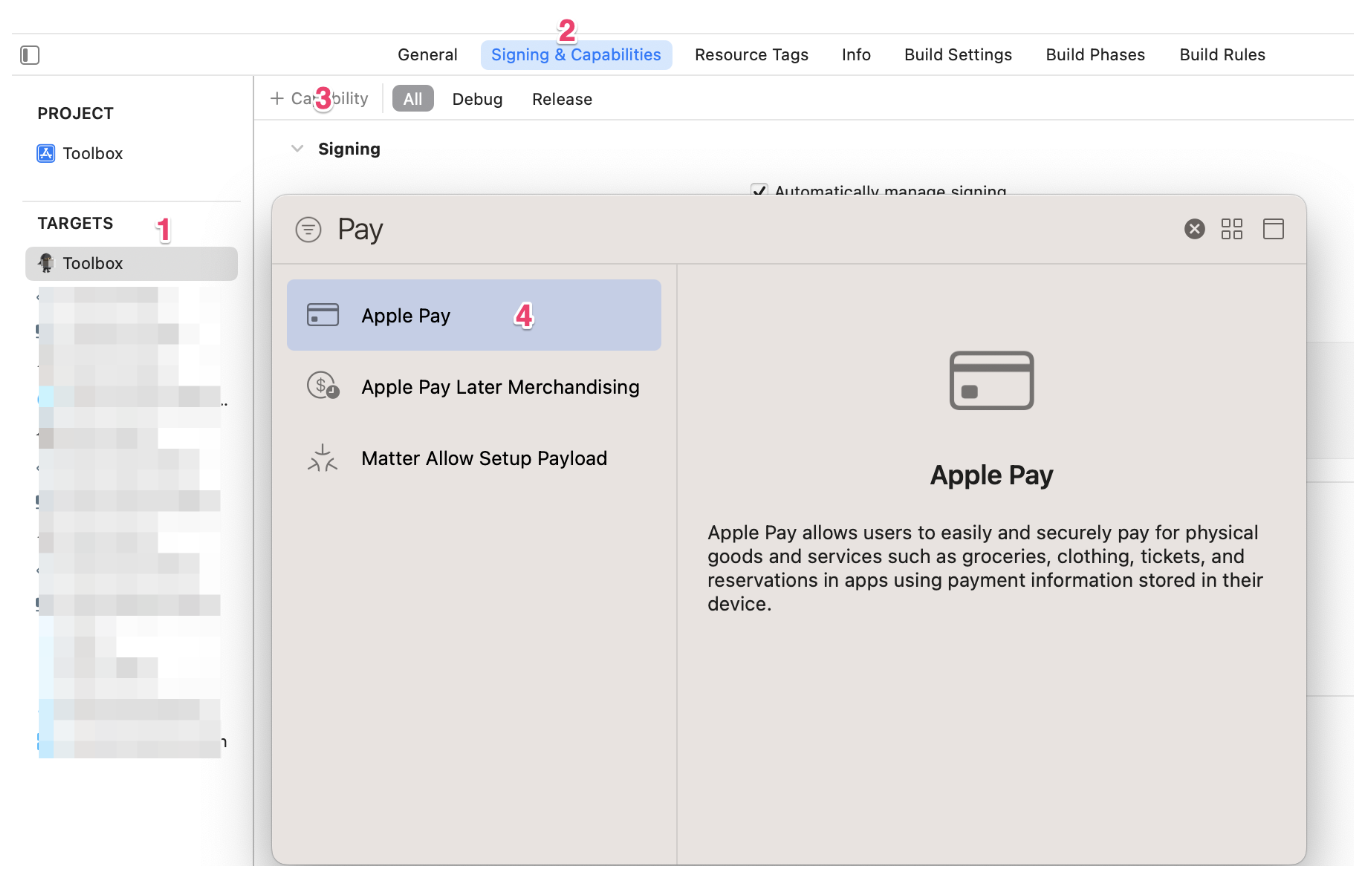Click the Apple Pay description paragraph
The height and width of the screenshot is (882, 1354).
pos(985,568)
